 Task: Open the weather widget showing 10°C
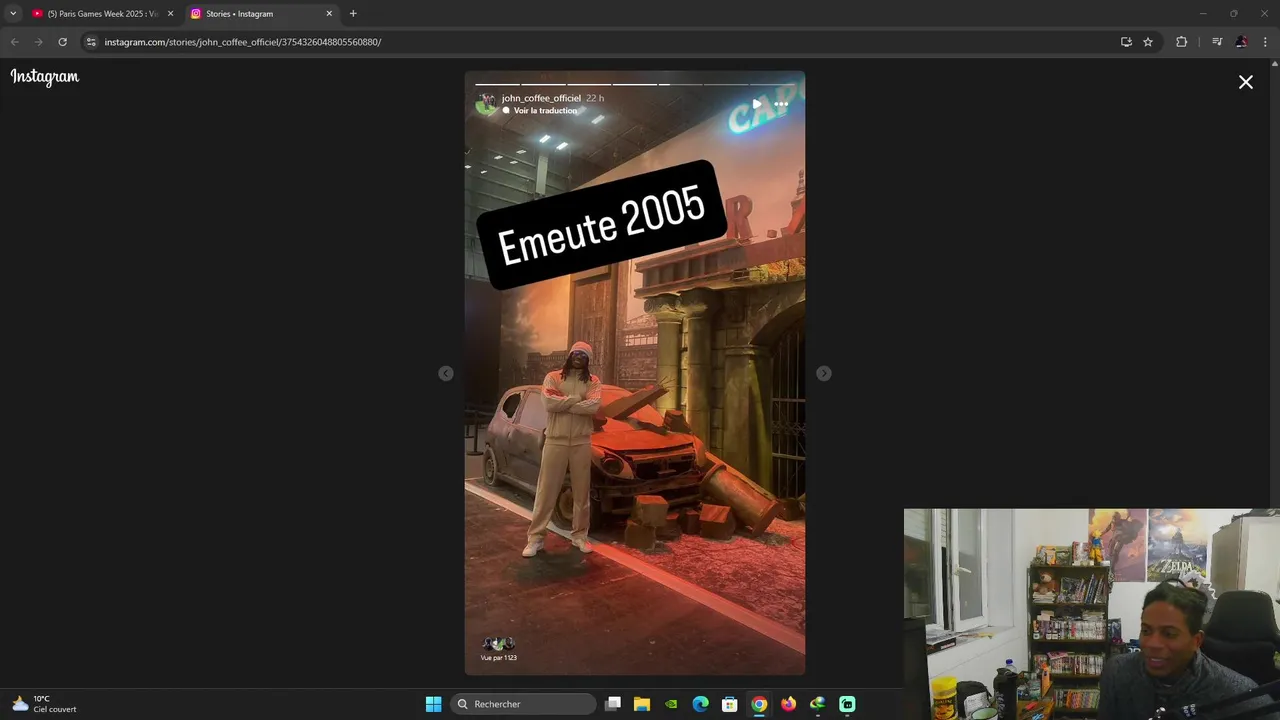click(x=44, y=704)
